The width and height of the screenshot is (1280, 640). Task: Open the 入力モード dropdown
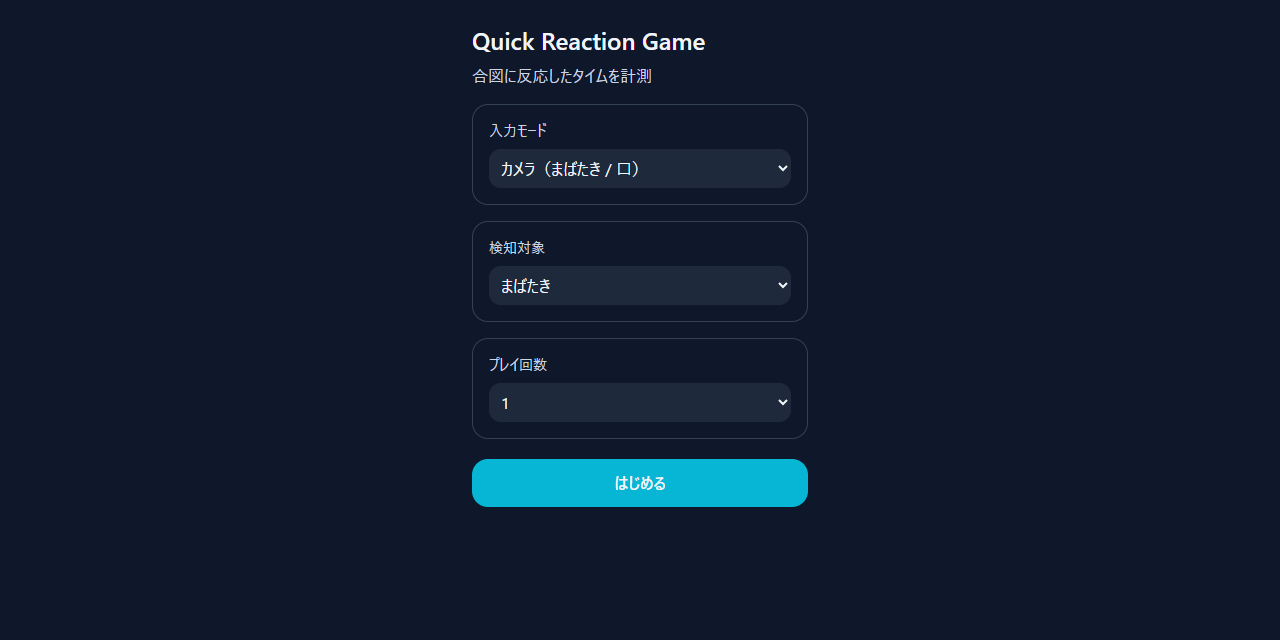[639, 169]
